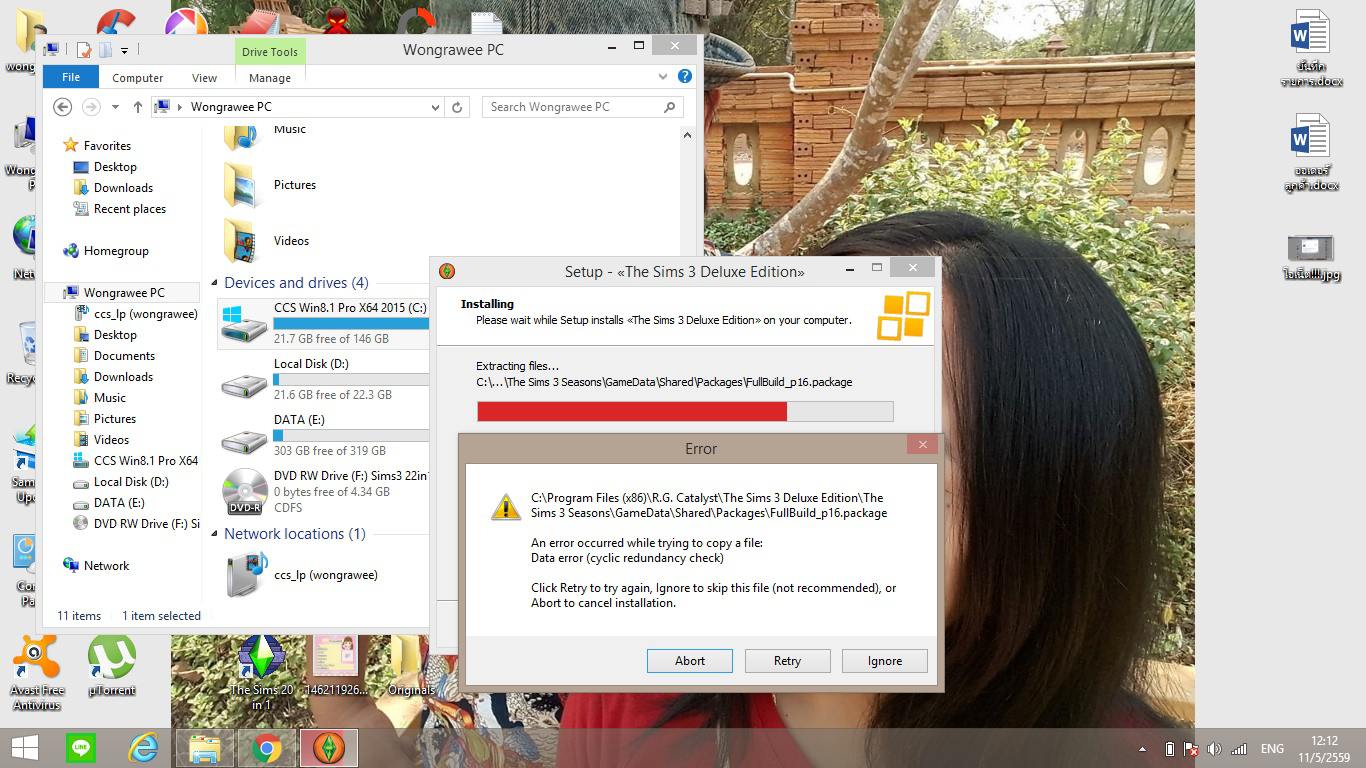Open the Windows Start button
The image size is (1366, 768).
[x=24, y=748]
